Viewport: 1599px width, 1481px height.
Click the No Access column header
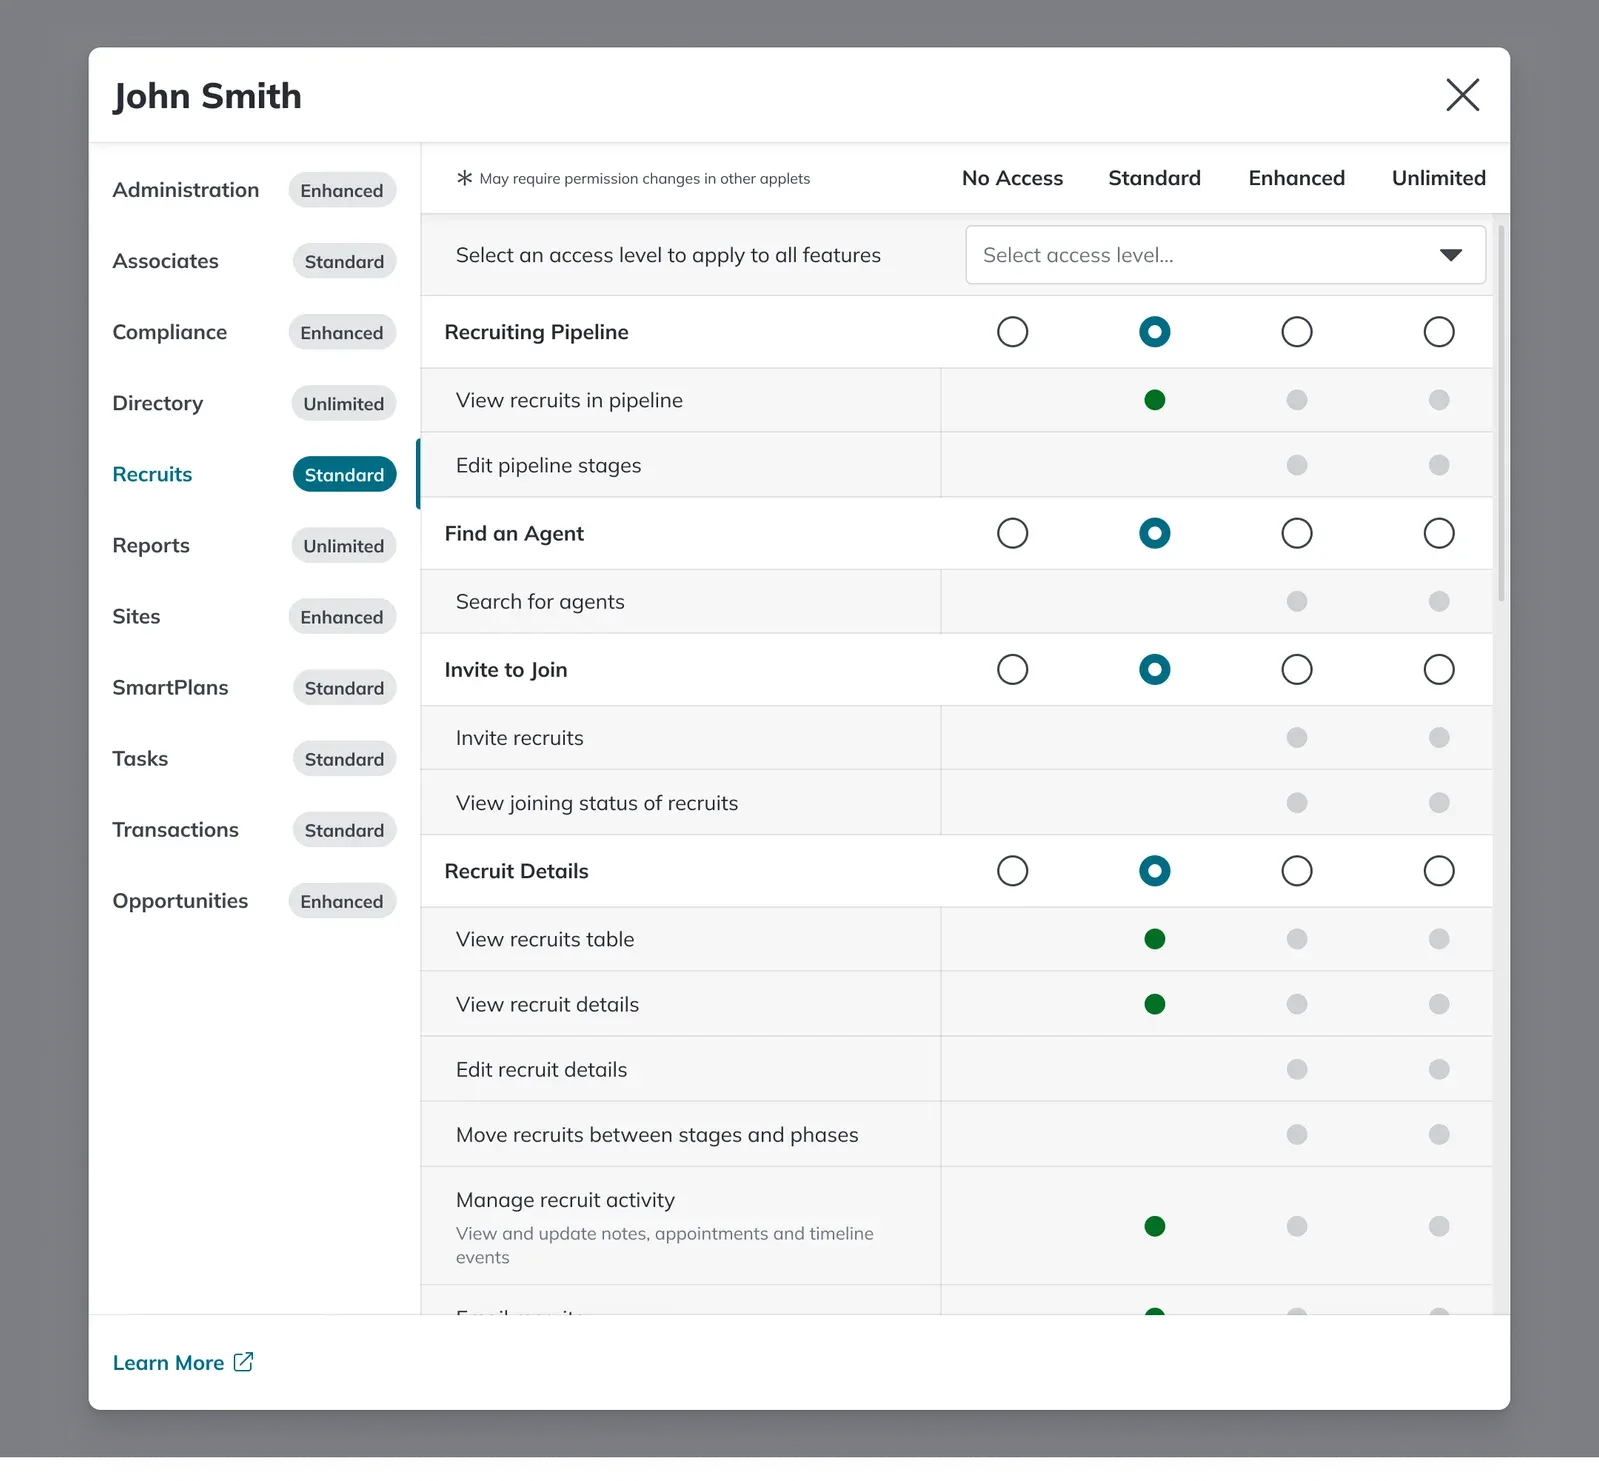point(1012,178)
